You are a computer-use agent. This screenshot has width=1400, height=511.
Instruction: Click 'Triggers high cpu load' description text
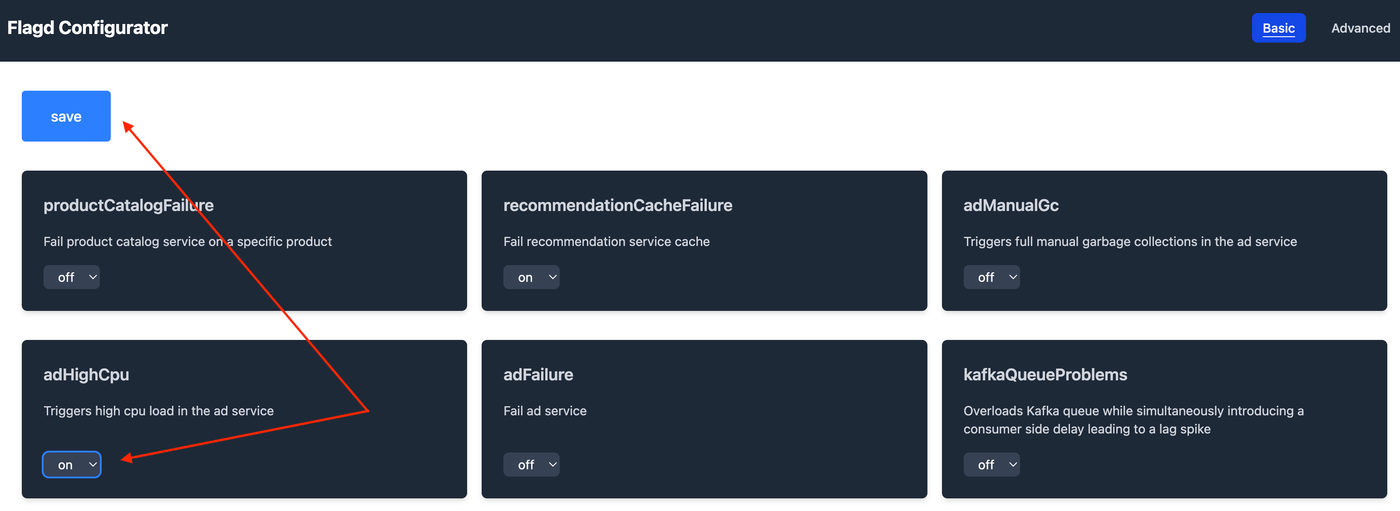[158, 411]
